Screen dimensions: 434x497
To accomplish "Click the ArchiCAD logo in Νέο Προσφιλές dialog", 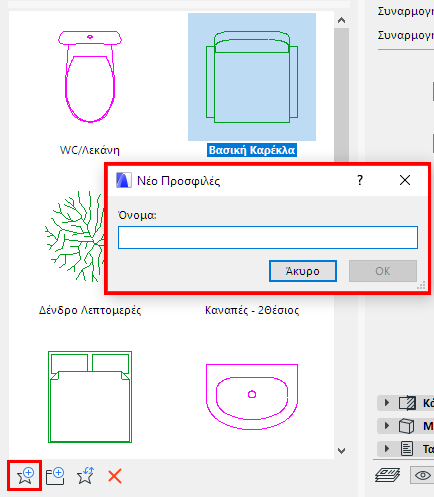I will click(123, 180).
